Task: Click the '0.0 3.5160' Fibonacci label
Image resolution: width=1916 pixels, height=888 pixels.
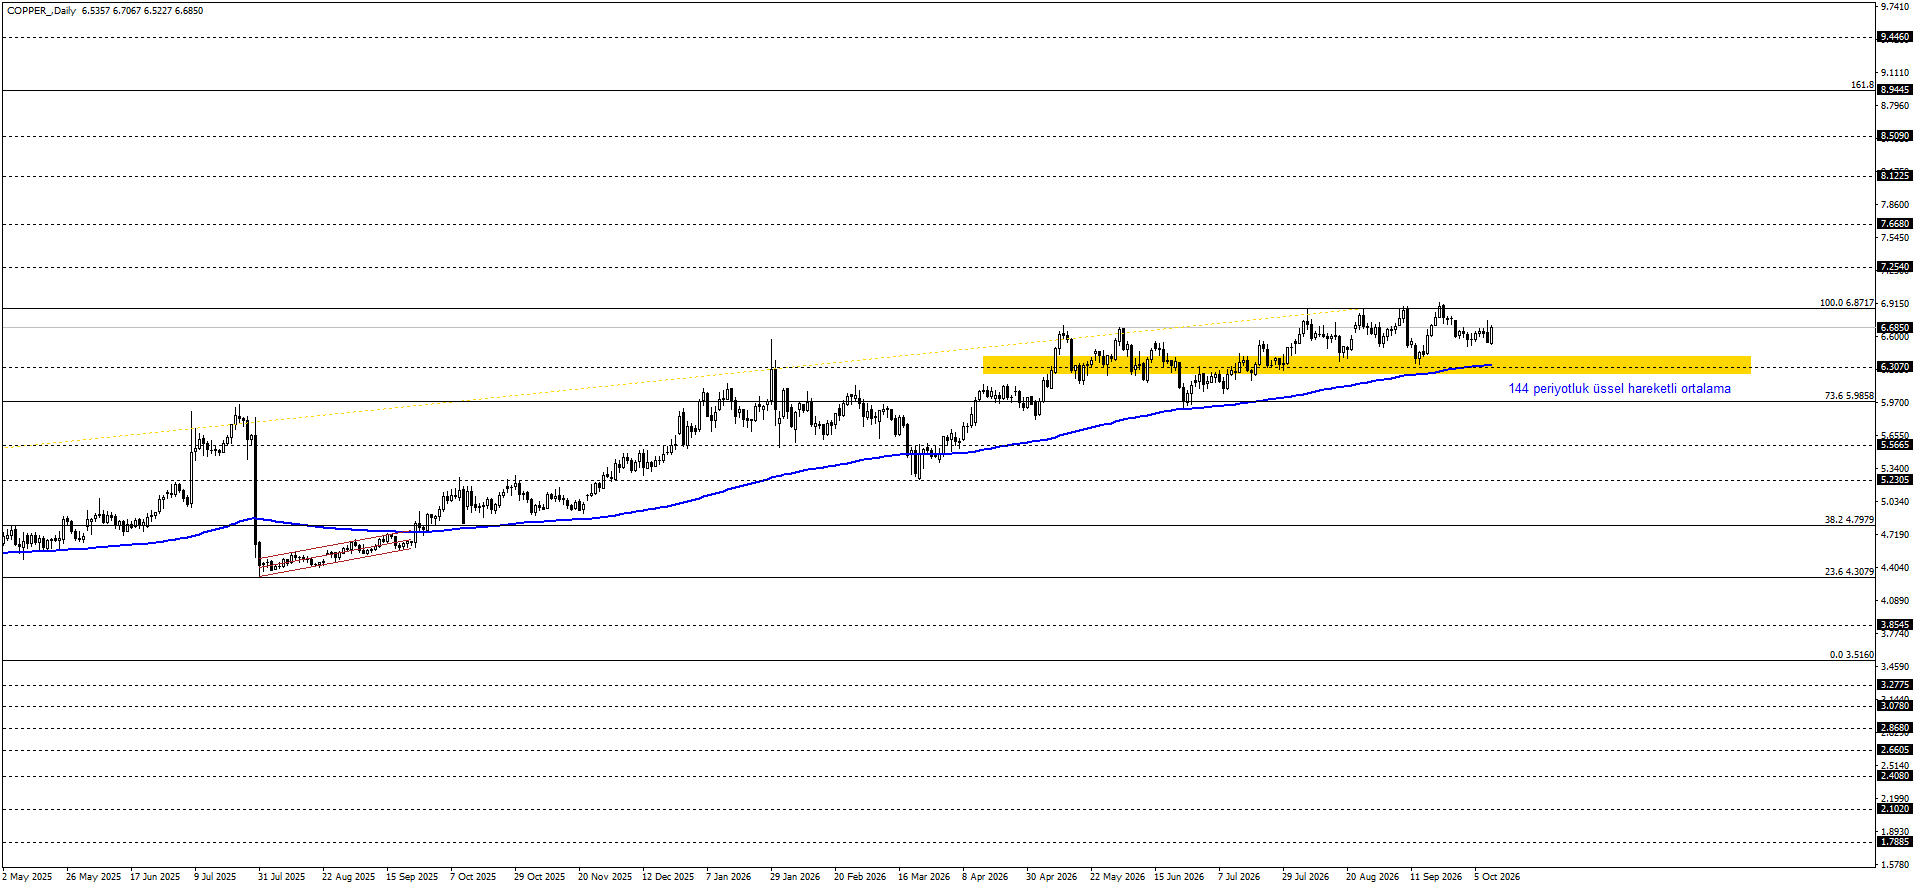Action: (1852, 655)
